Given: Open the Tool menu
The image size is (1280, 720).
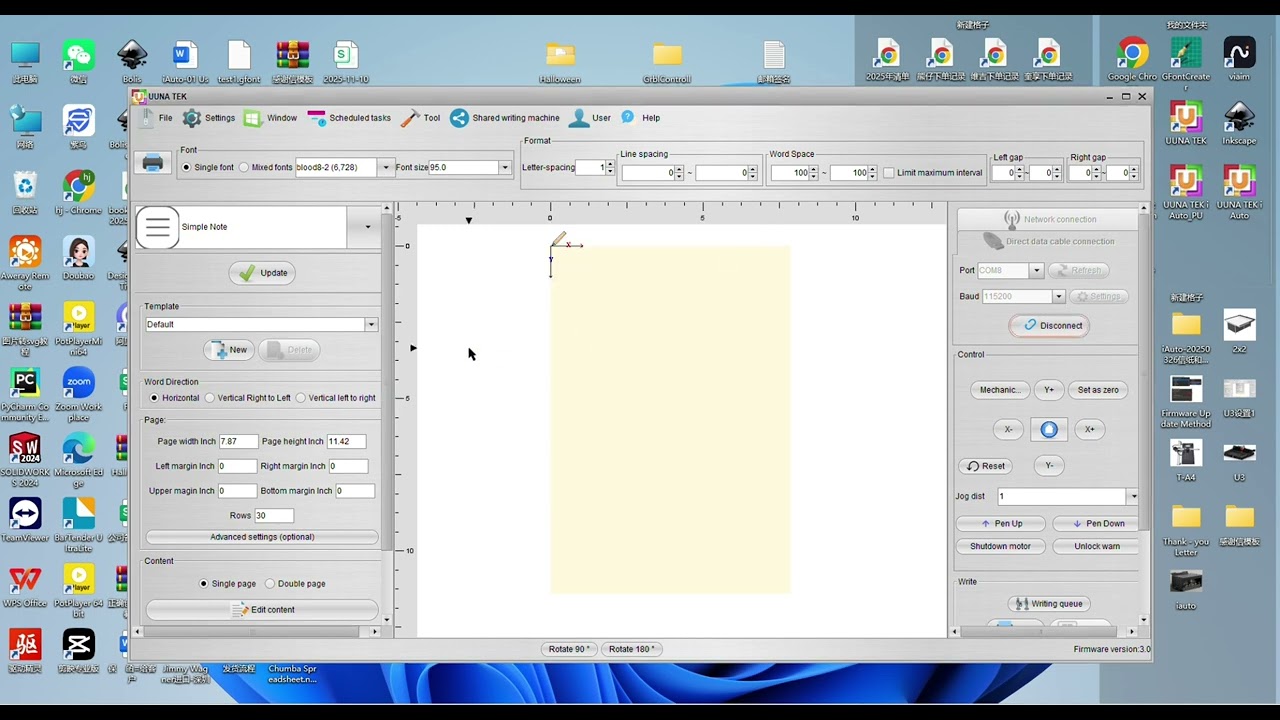Looking at the screenshot, I should click(420, 118).
